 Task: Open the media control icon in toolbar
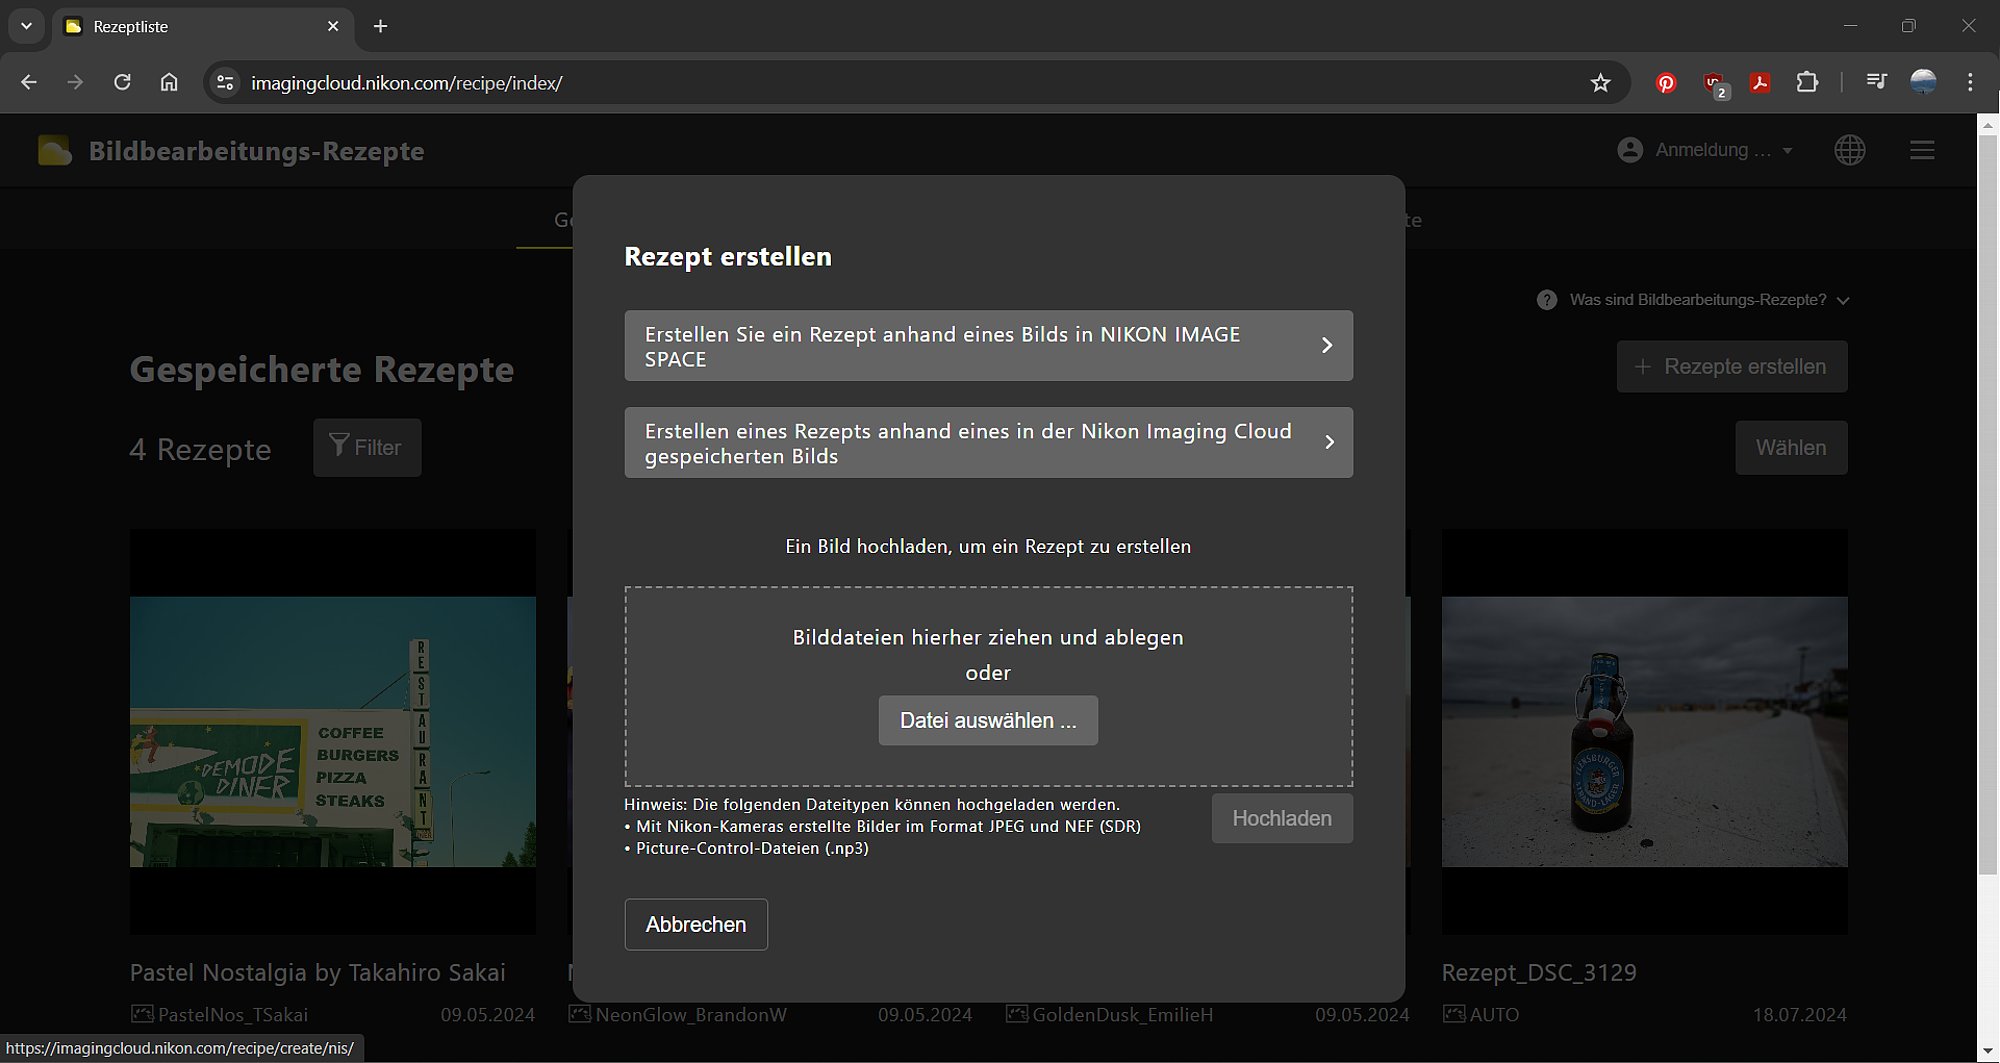pos(1876,83)
